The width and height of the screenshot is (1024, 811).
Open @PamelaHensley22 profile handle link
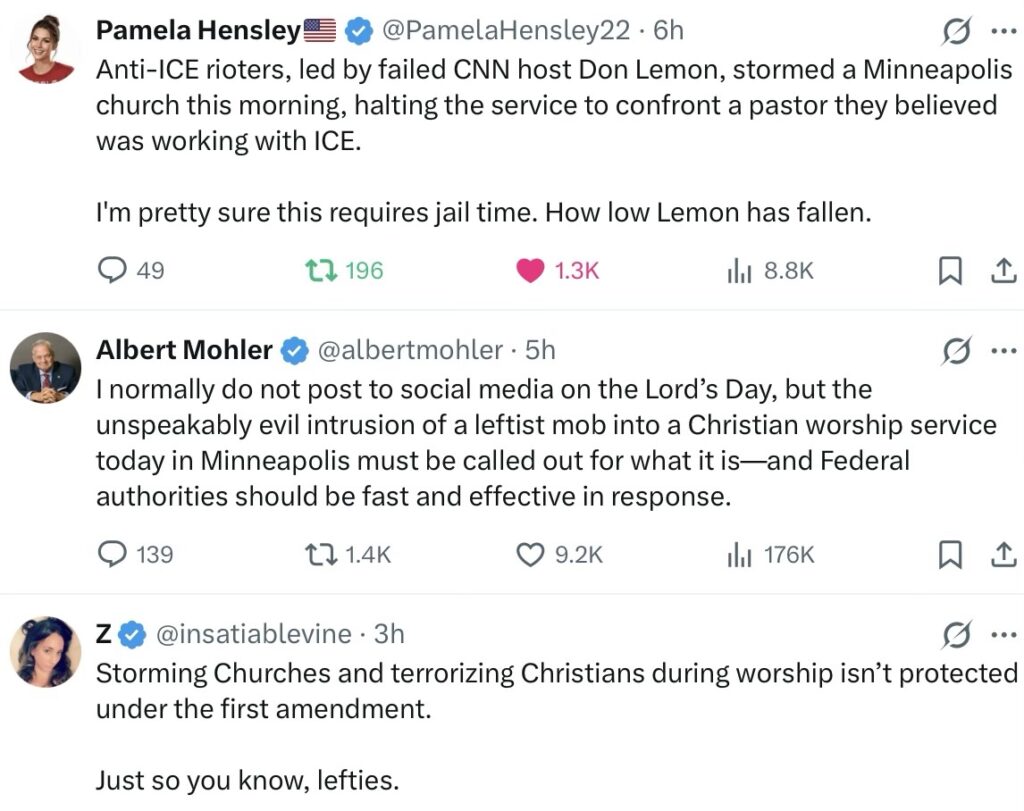coord(506,31)
